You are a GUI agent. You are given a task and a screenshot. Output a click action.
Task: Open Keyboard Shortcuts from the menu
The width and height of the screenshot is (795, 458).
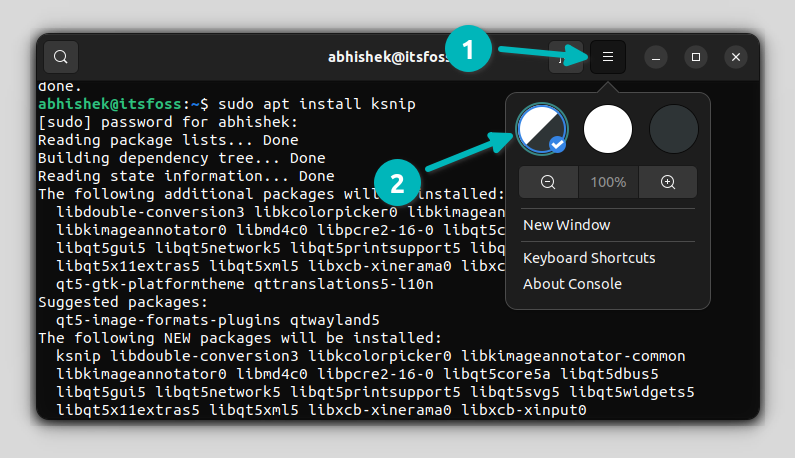click(589, 258)
